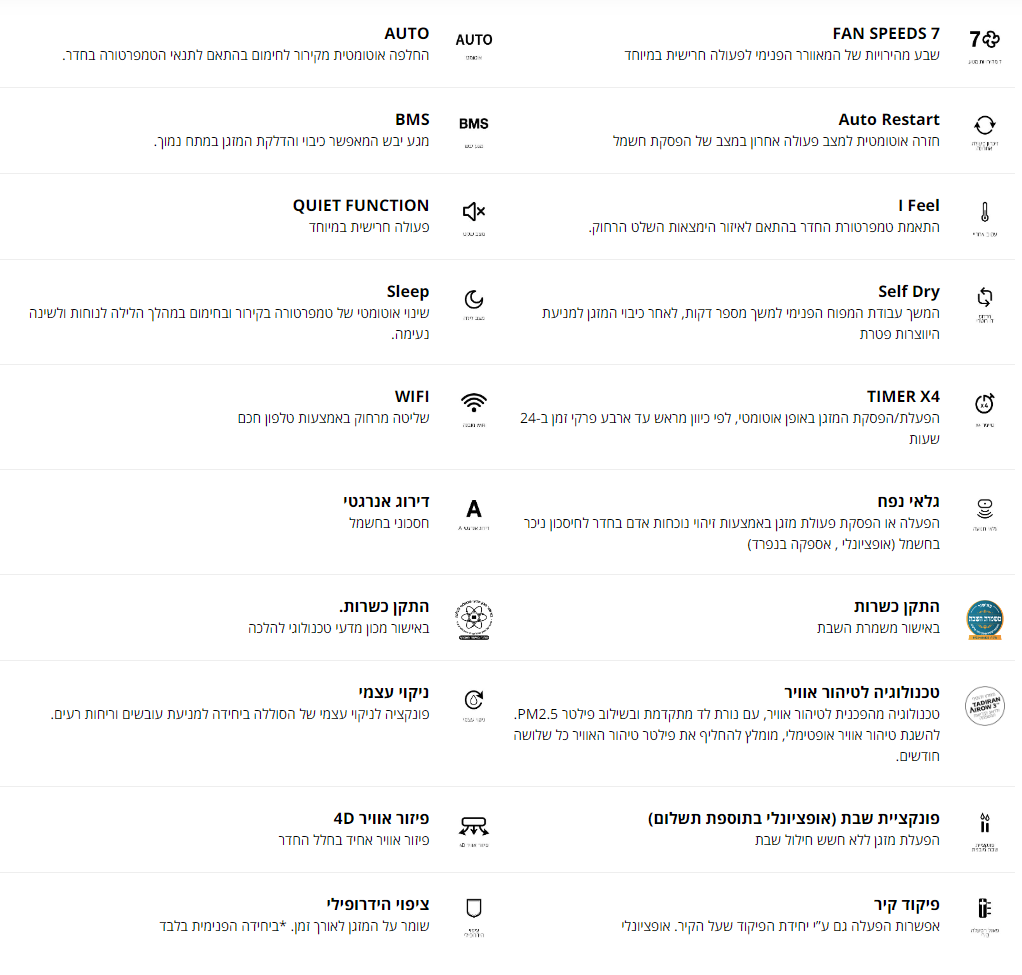Click the self-cleaning water drop icon
Image resolution: width=1022 pixels, height=975 pixels.
pos(474,700)
